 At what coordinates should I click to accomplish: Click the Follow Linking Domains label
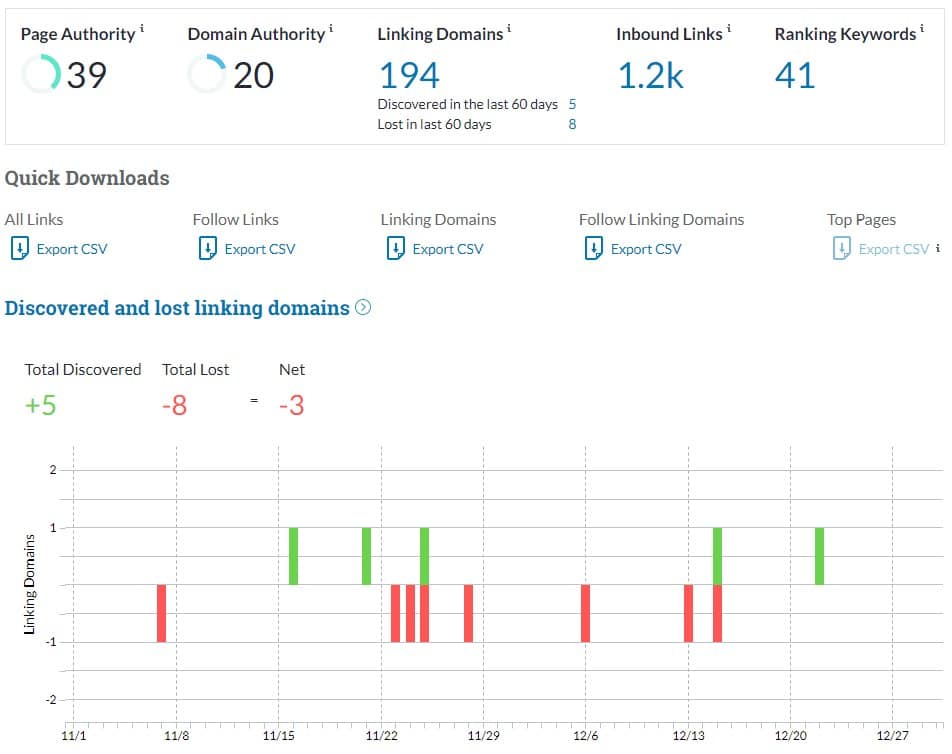pyautogui.click(x=661, y=219)
